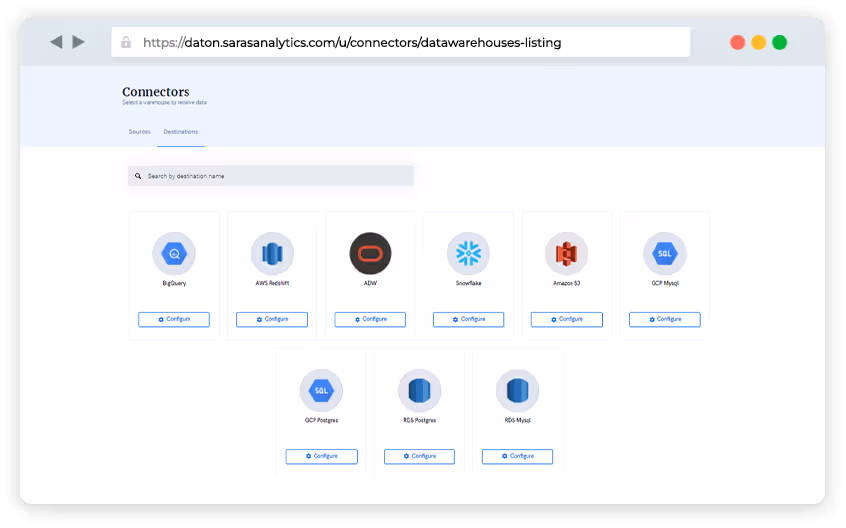Configure the BigQuery destination
Viewport: 846px width, 528px height.
pos(174,319)
